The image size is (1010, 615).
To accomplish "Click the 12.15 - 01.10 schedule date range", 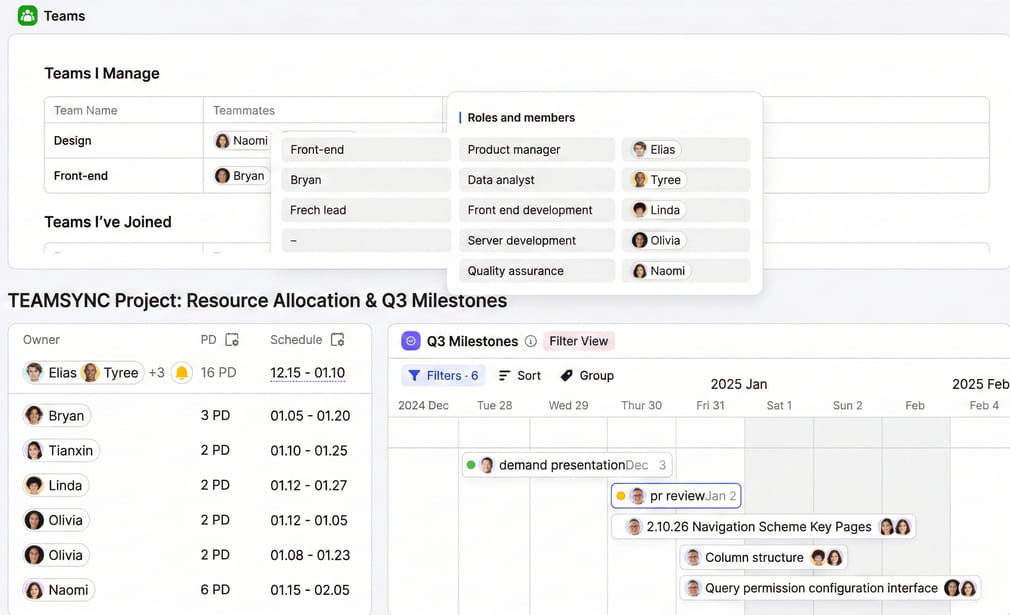I will pos(307,373).
